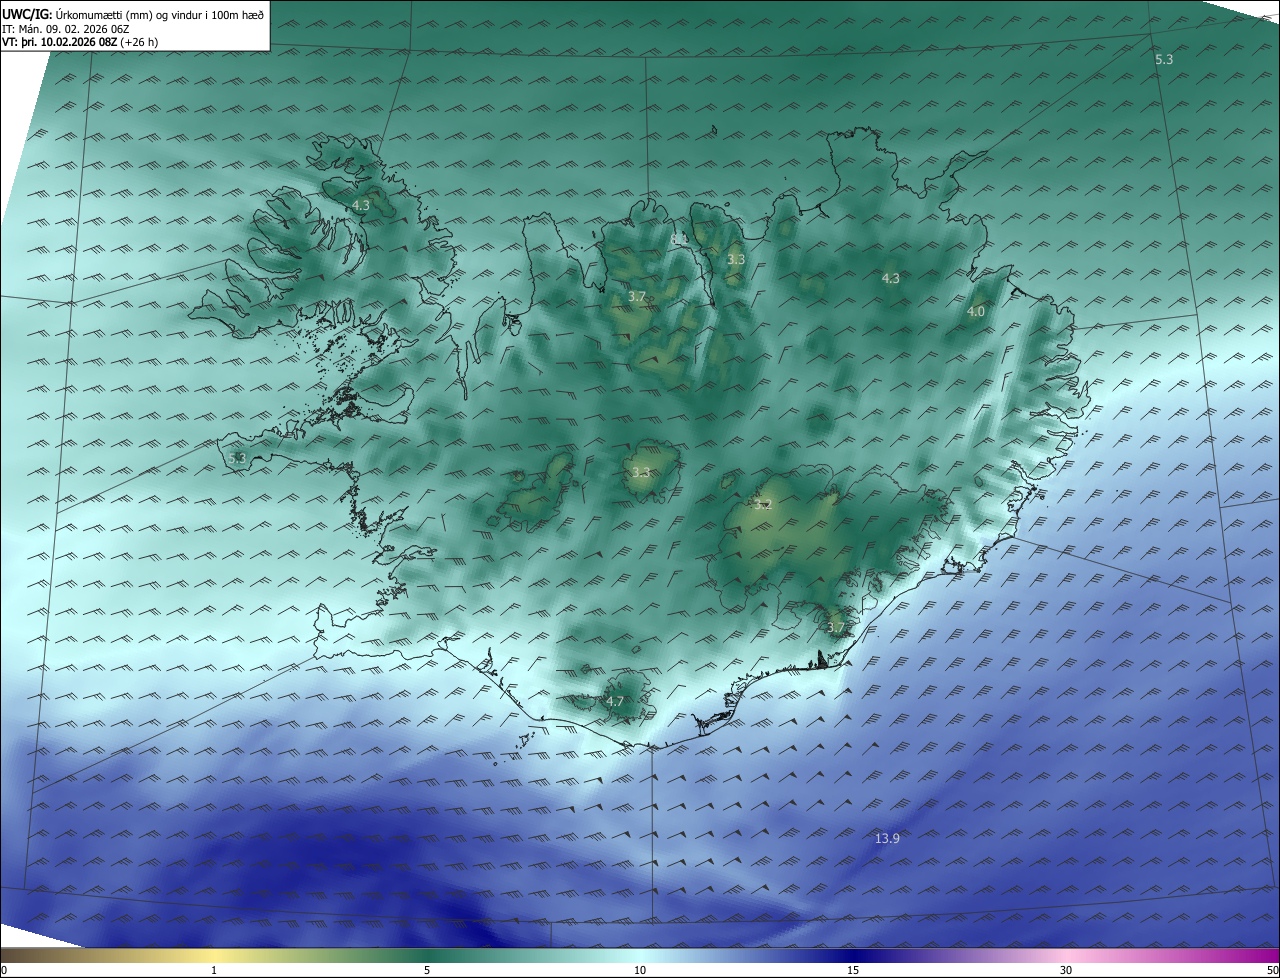This screenshot has width=1280, height=978.
Task: Click the color bar at the 1 mark
Action: [214, 955]
